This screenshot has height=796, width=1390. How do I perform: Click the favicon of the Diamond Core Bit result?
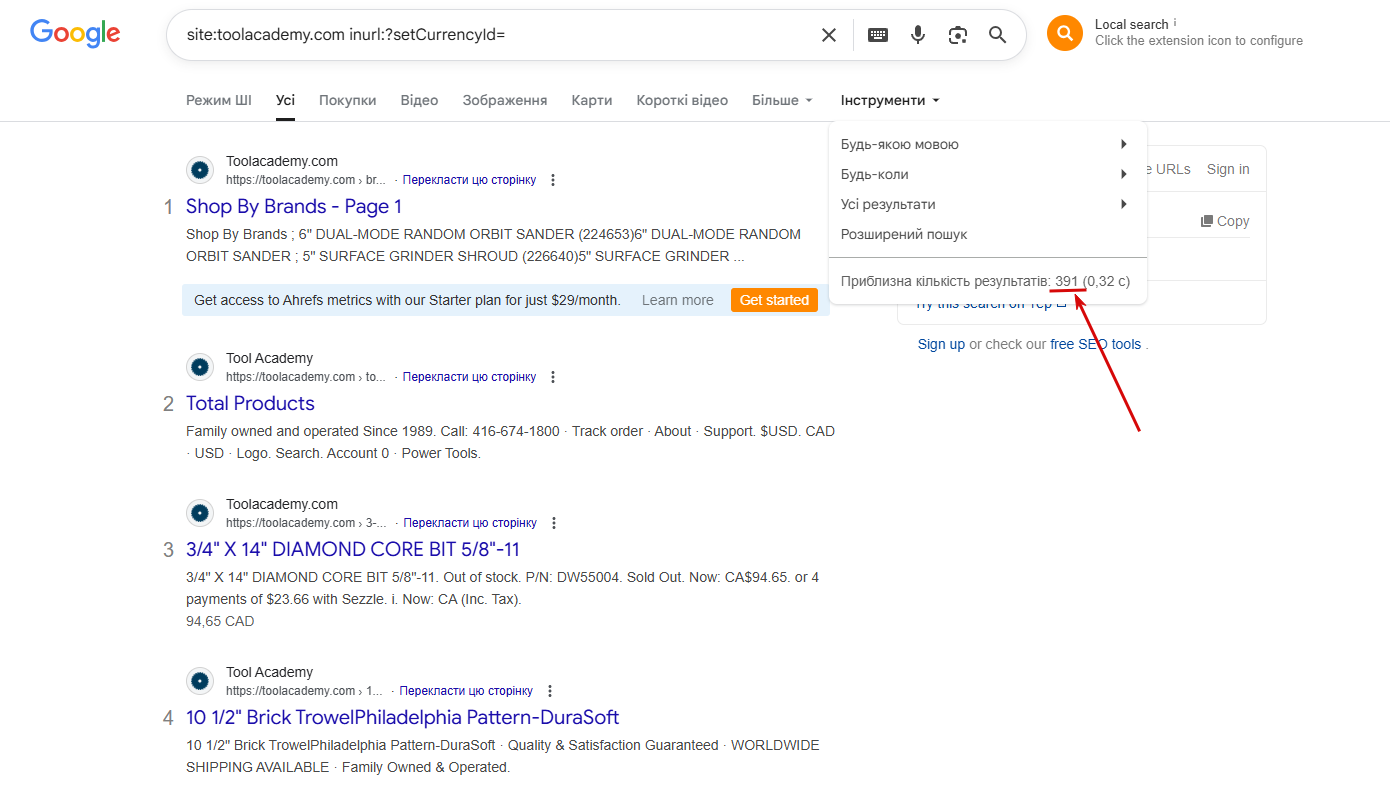click(200, 513)
